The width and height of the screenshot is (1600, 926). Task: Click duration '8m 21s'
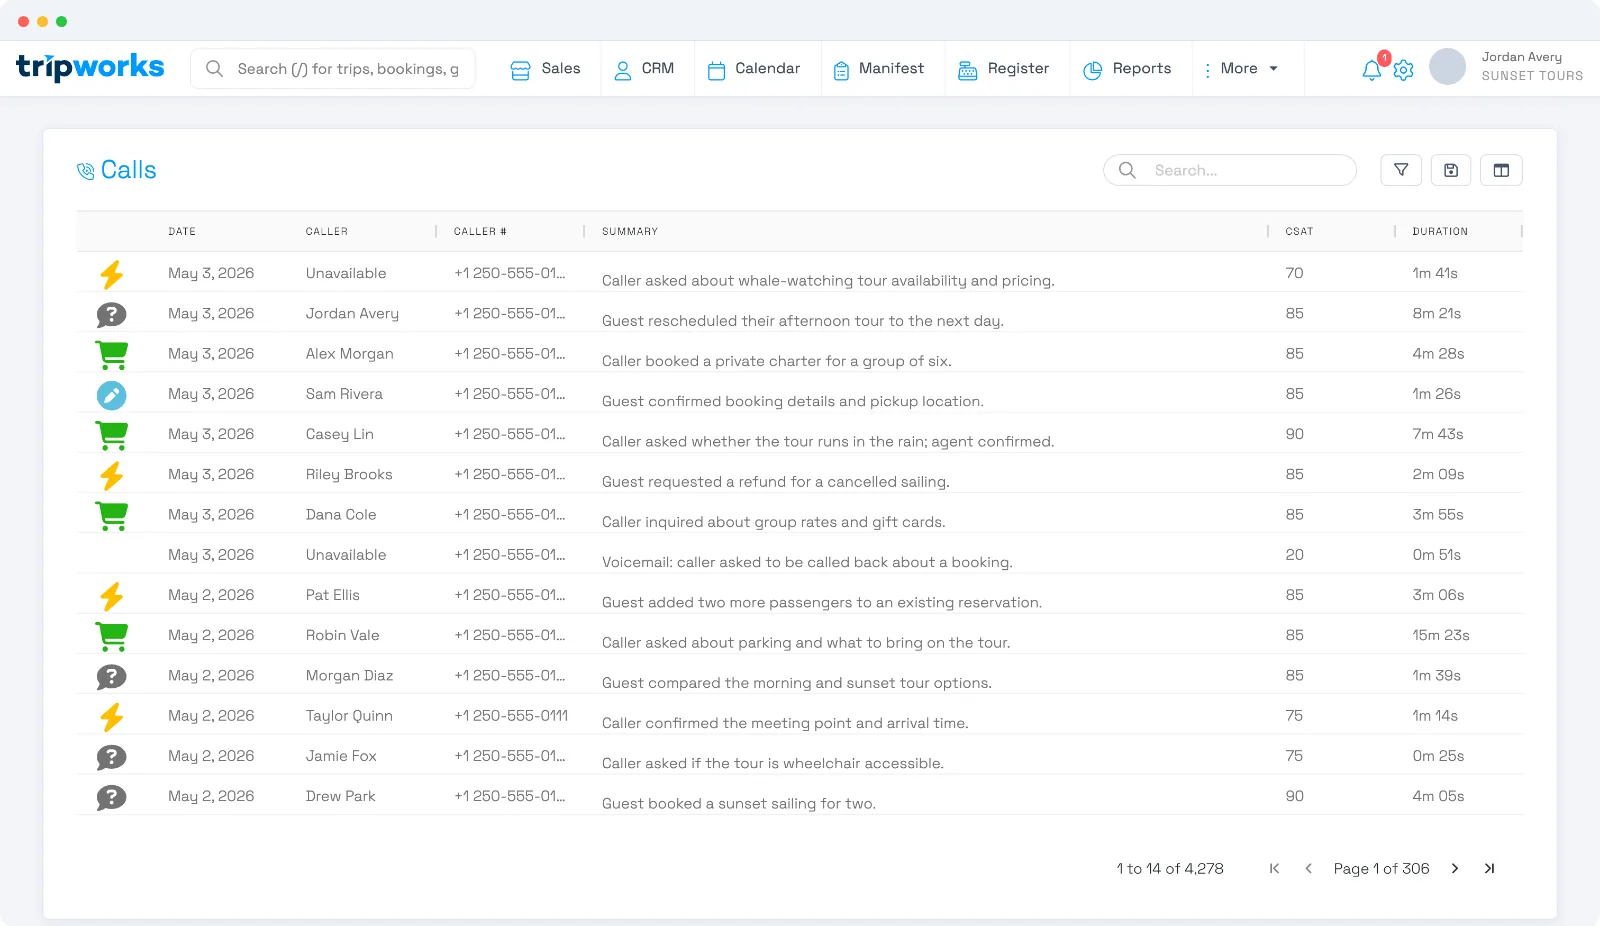tap(1436, 313)
